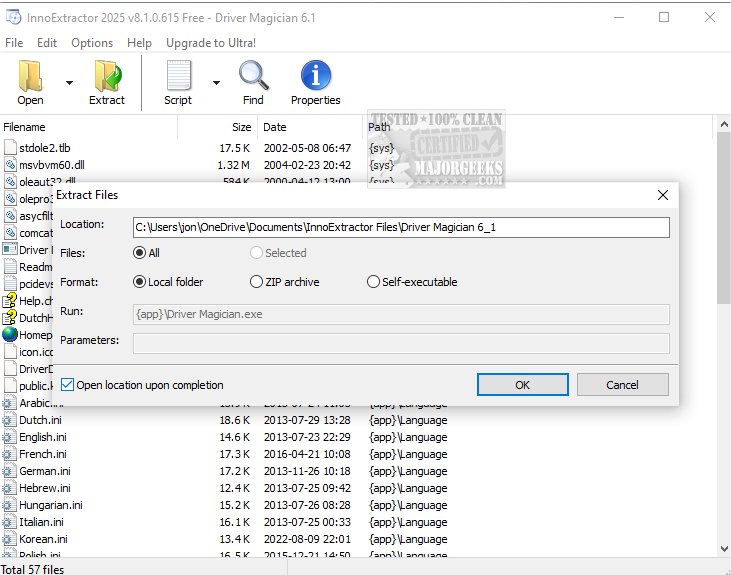Open the Edit menu
The image size is (731, 575).
point(47,43)
